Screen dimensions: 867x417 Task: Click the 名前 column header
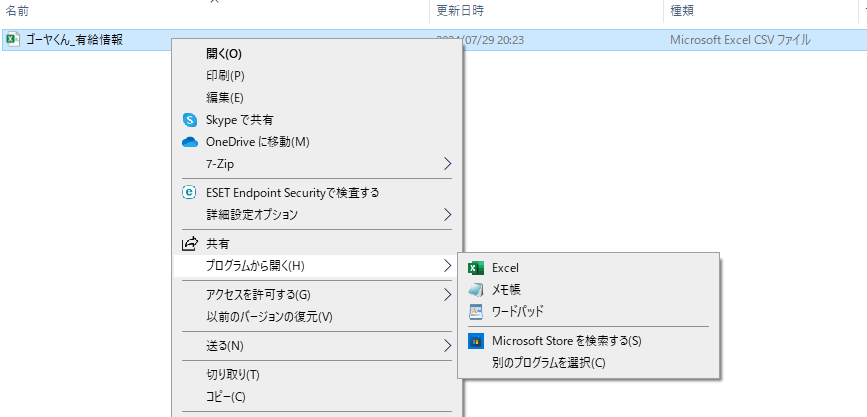point(18,11)
